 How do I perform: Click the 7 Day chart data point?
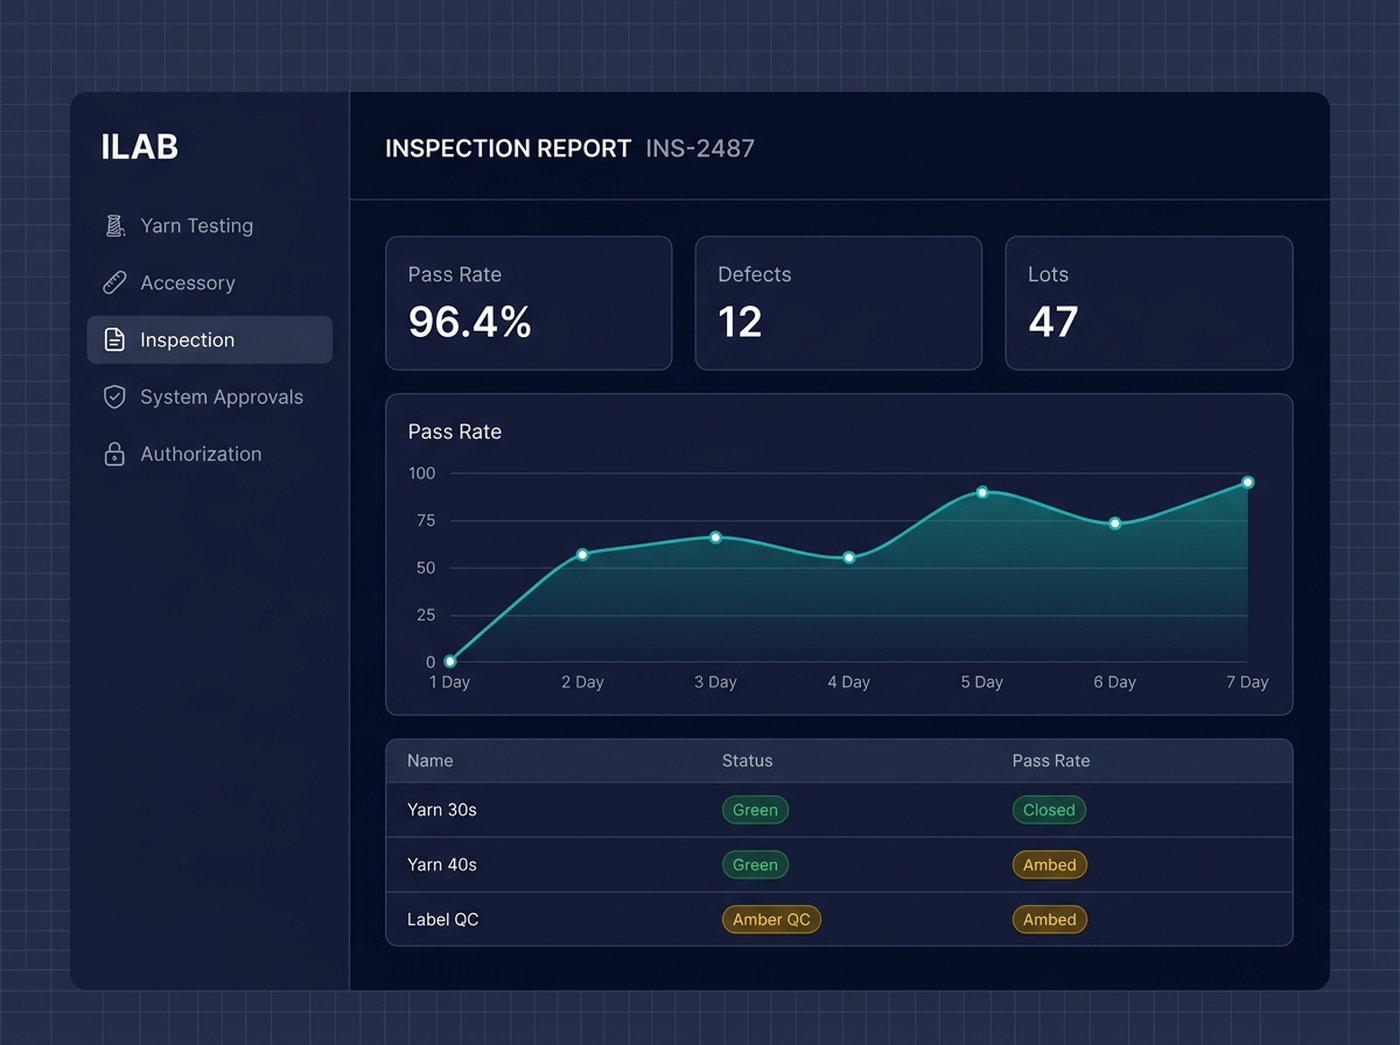point(1248,482)
